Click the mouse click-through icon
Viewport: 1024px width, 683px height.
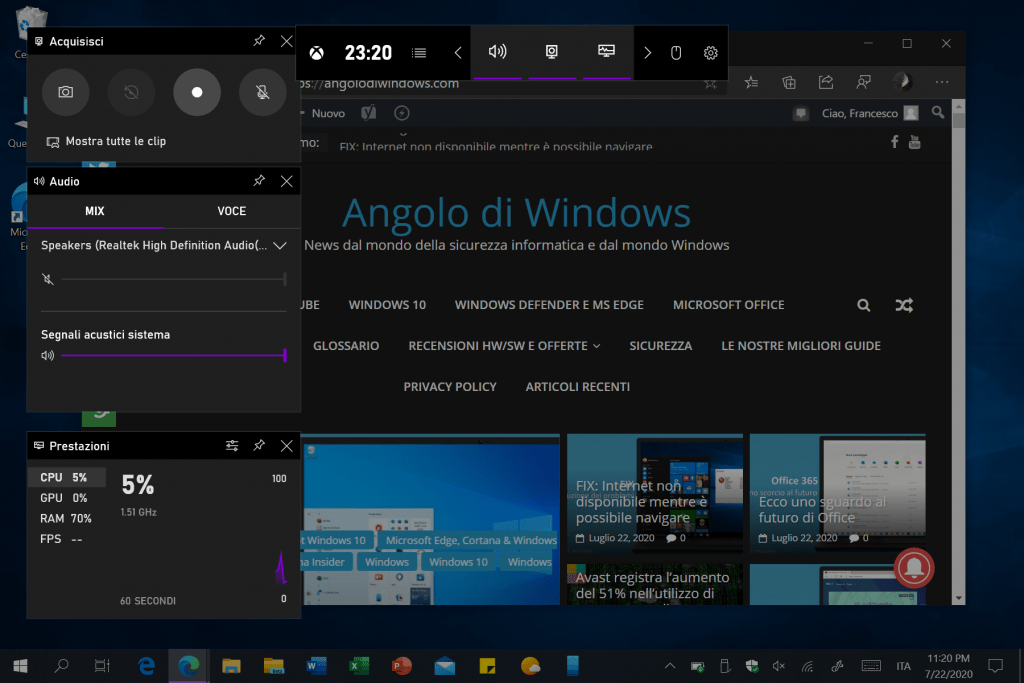676,53
